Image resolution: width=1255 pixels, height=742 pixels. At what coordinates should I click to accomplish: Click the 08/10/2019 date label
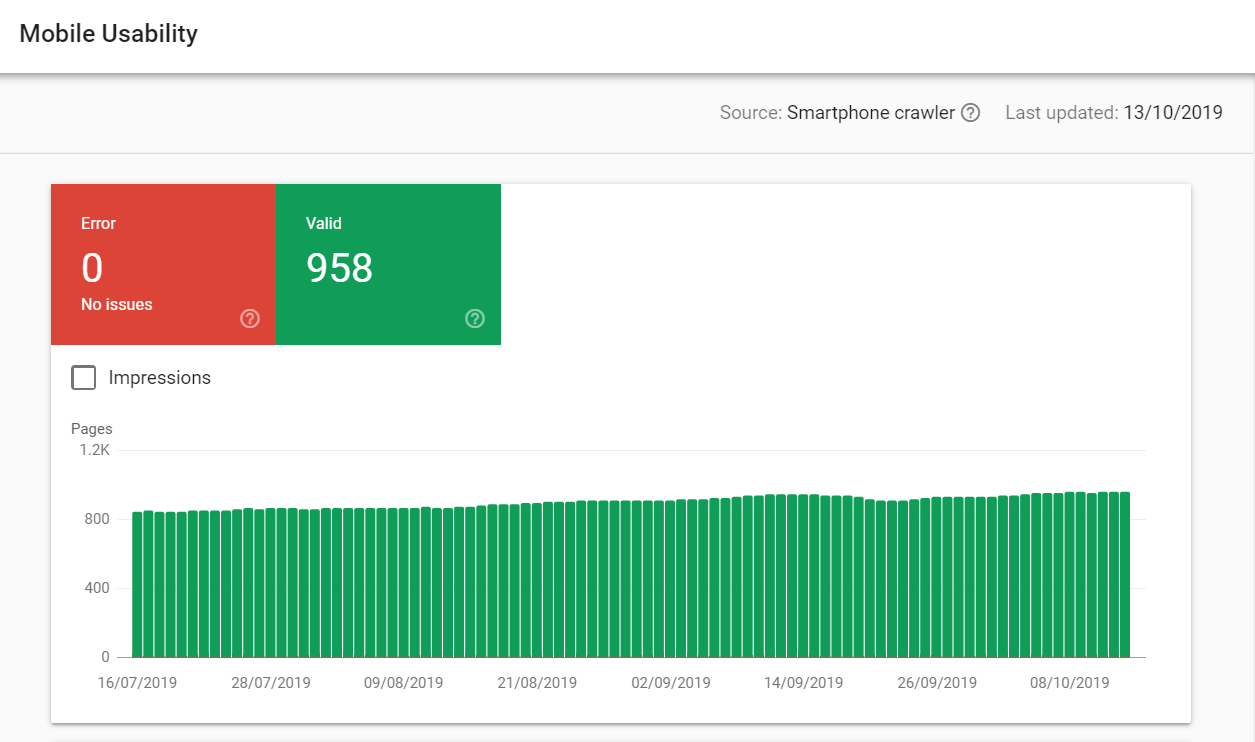(x=1070, y=683)
